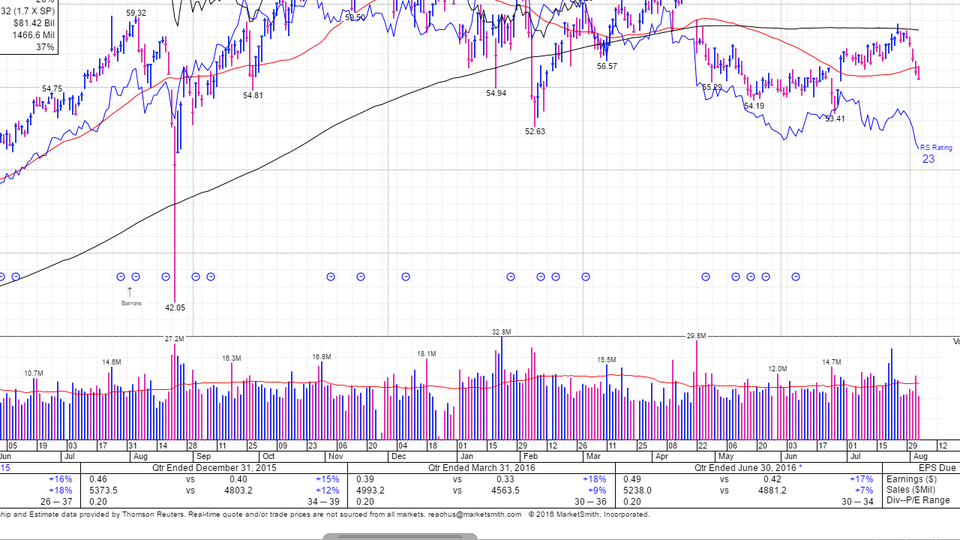Click the Oct month label on time axis
Viewport: 960px width, 540px height.
click(268, 456)
